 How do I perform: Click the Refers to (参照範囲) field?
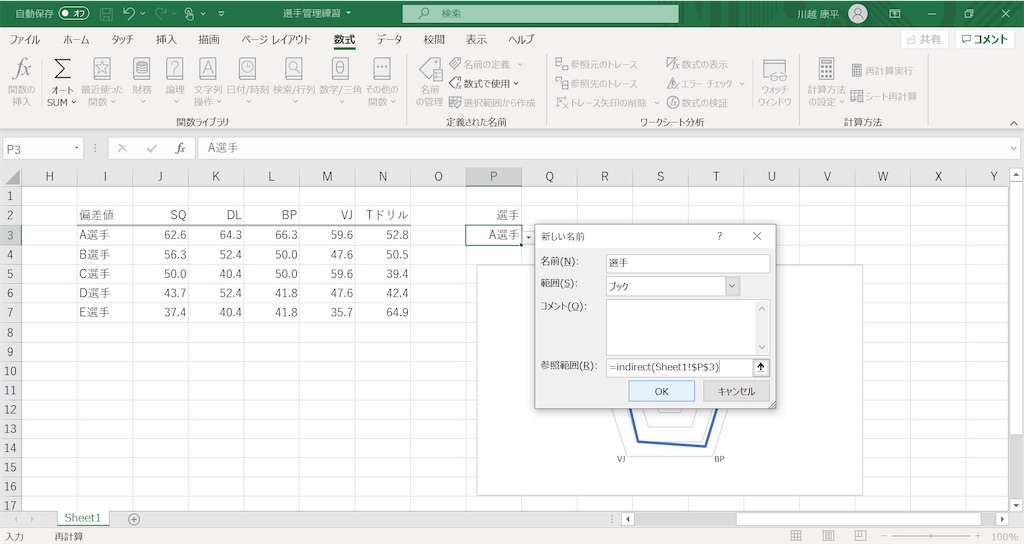pyautogui.click(x=679, y=367)
